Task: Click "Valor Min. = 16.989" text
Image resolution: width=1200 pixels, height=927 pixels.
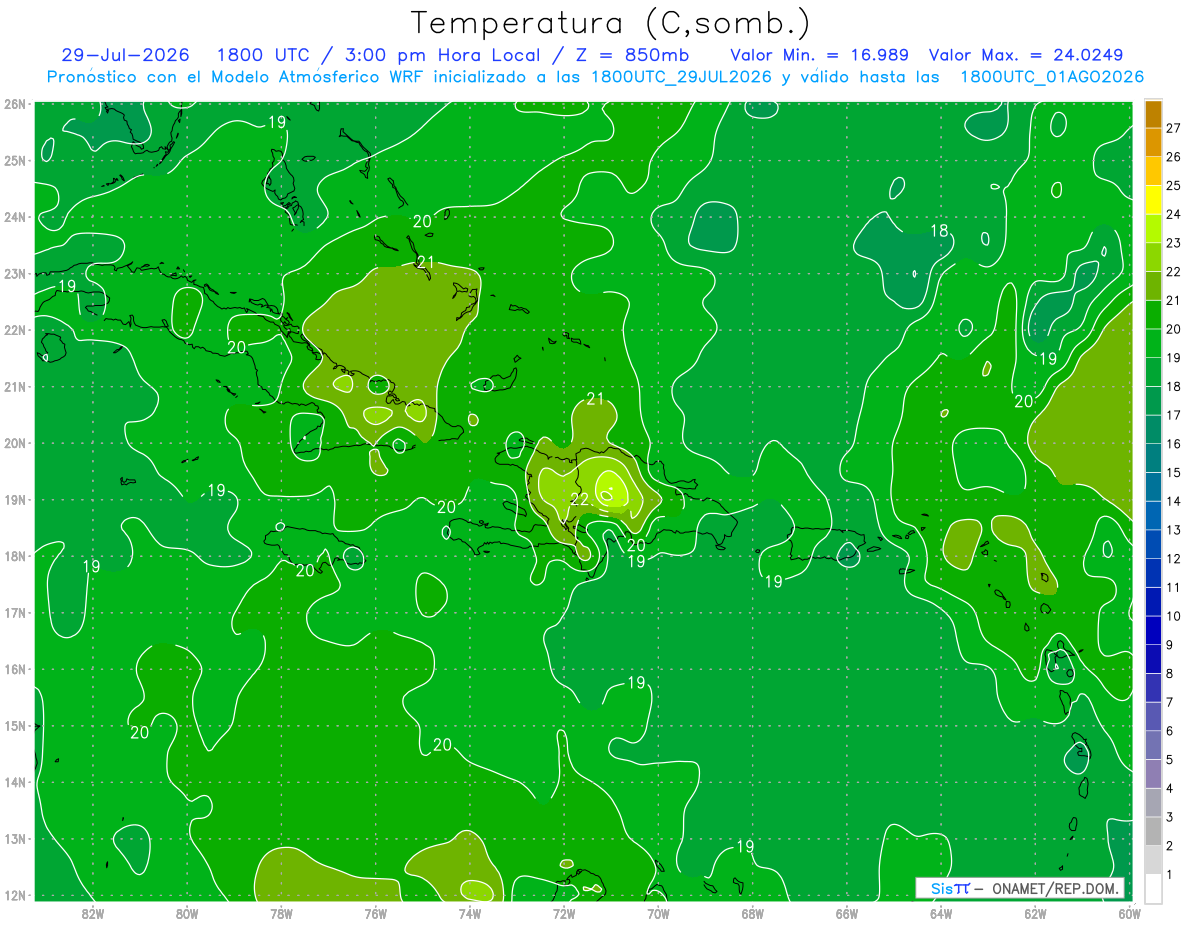Action: click(820, 55)
